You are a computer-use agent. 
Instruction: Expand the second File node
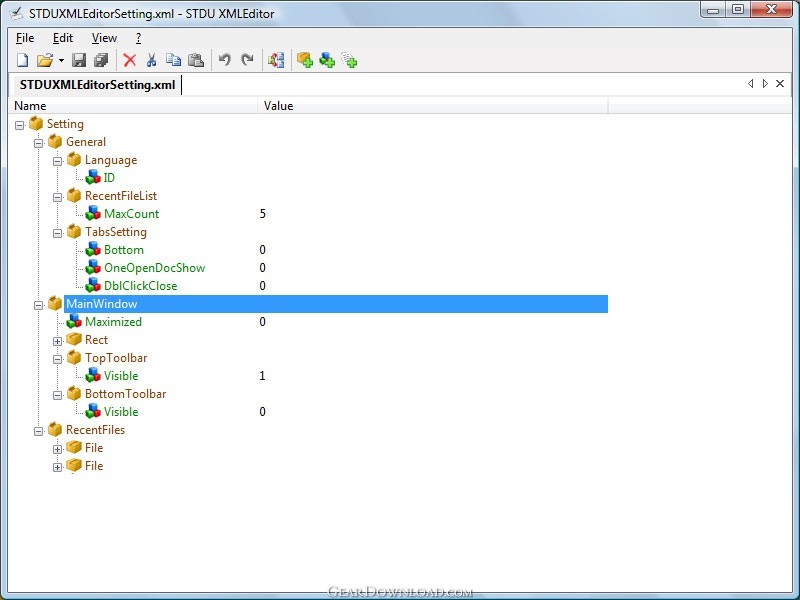point(57,467)
